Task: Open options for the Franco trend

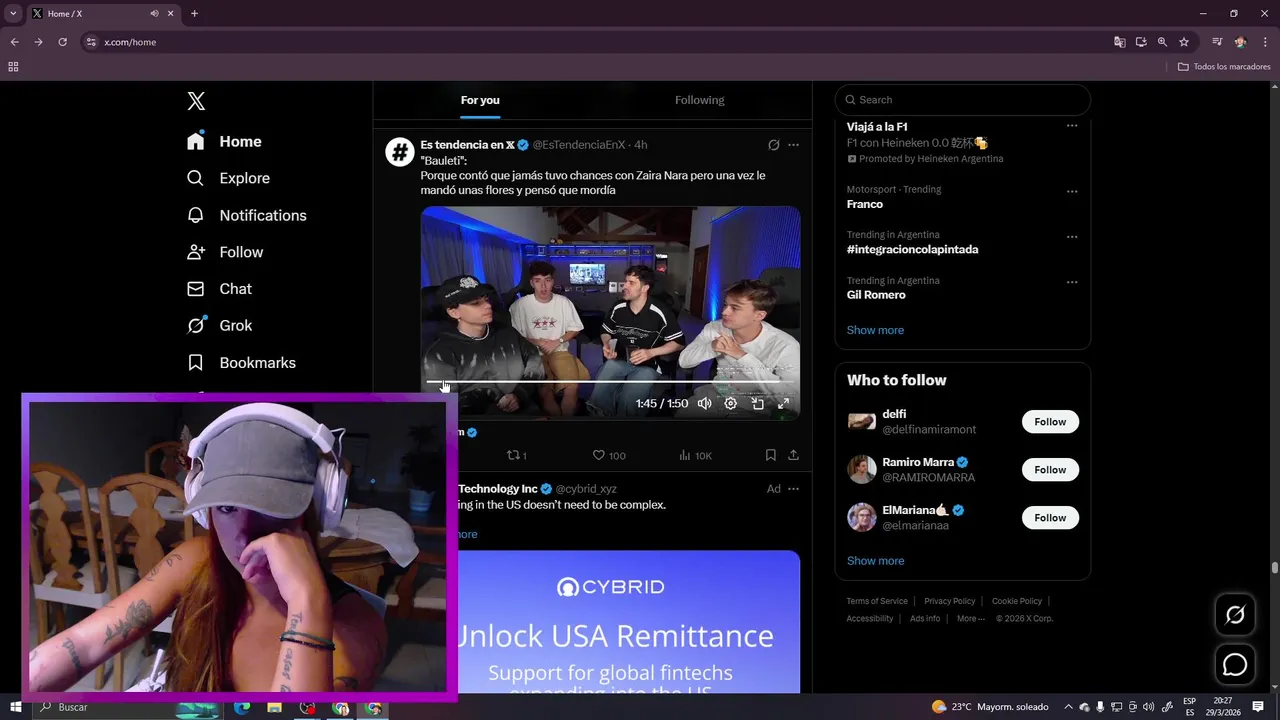Action: tap(1072, 191)
